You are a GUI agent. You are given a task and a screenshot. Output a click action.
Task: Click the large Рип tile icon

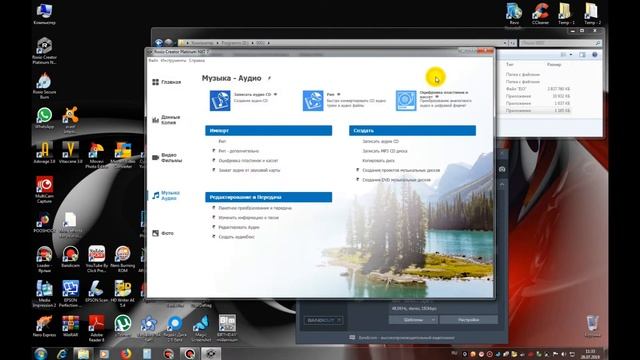coord(313,100)
